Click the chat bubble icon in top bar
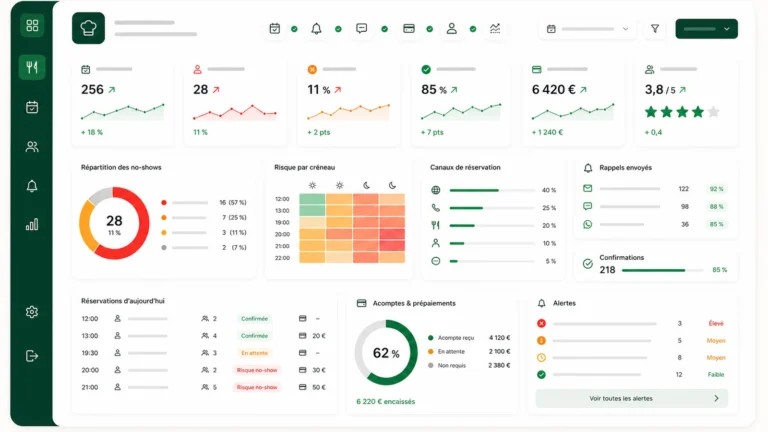This screenshot has height=432, width=768. point(361,28)
